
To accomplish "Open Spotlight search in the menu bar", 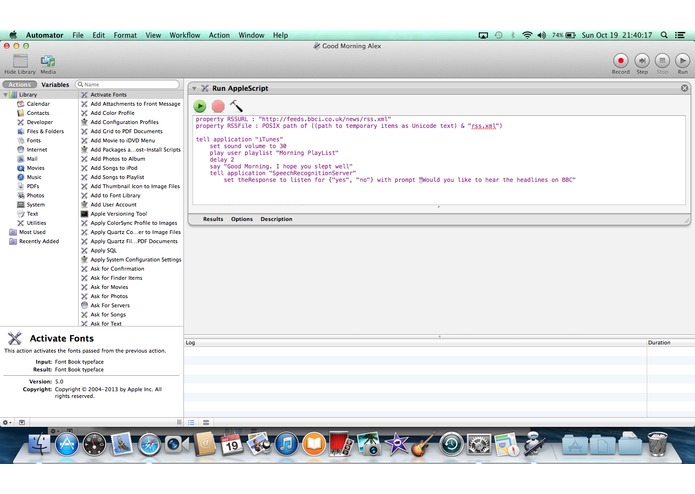I will point(664,35).
